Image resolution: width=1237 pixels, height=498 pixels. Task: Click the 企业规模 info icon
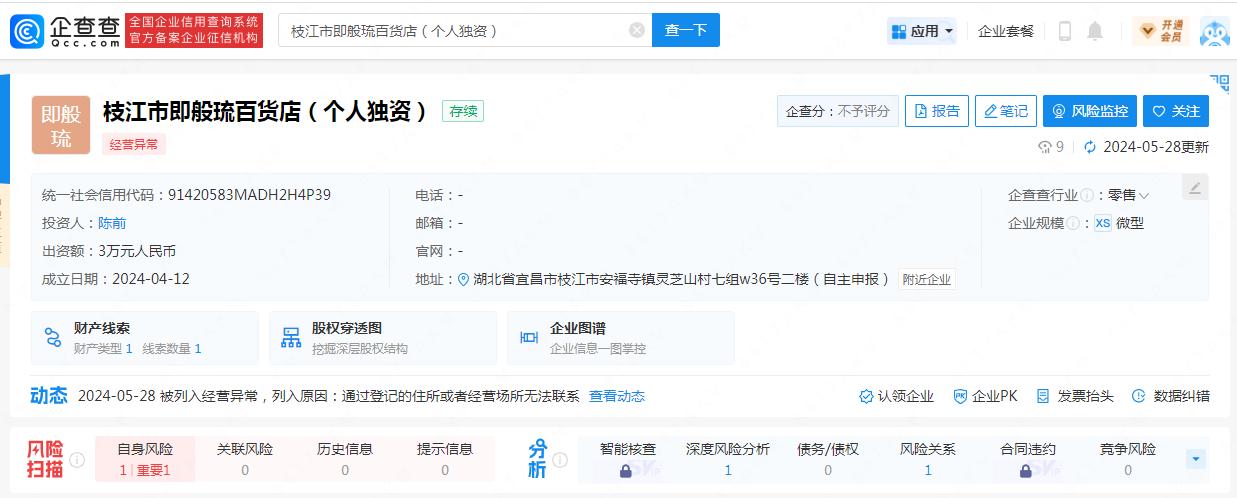(x=1072, y=223)
